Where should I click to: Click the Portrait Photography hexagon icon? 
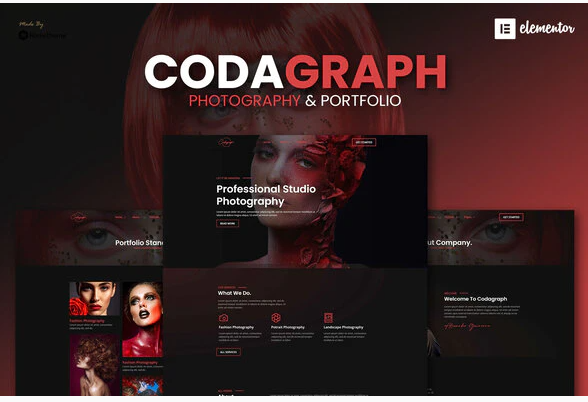click(276, 318)
